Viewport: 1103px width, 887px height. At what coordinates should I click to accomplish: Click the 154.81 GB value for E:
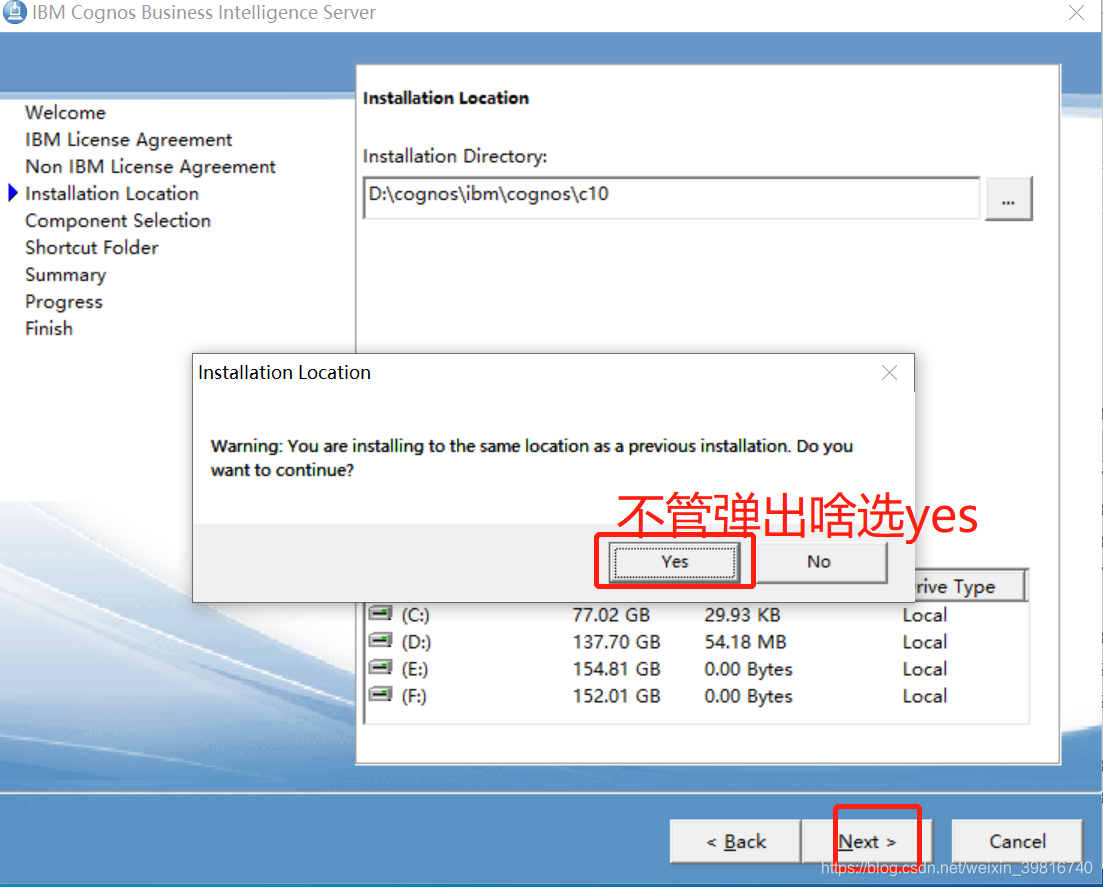pyautogui.click(x=616, y=668)
